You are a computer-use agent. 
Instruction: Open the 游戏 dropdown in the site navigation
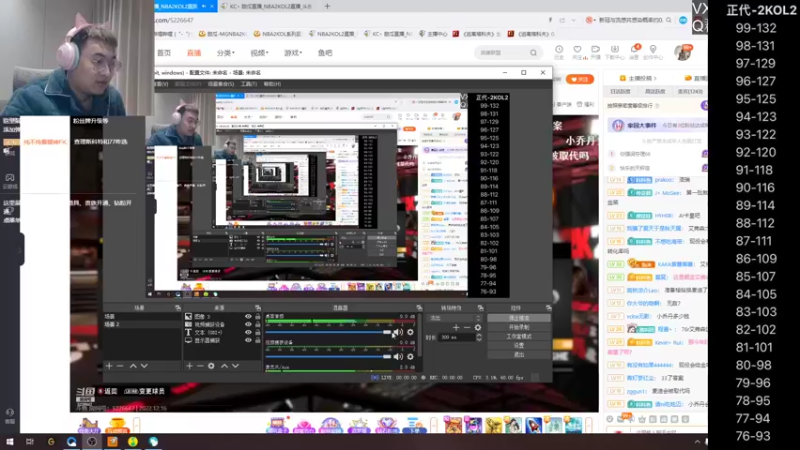[x=293, y=53]
